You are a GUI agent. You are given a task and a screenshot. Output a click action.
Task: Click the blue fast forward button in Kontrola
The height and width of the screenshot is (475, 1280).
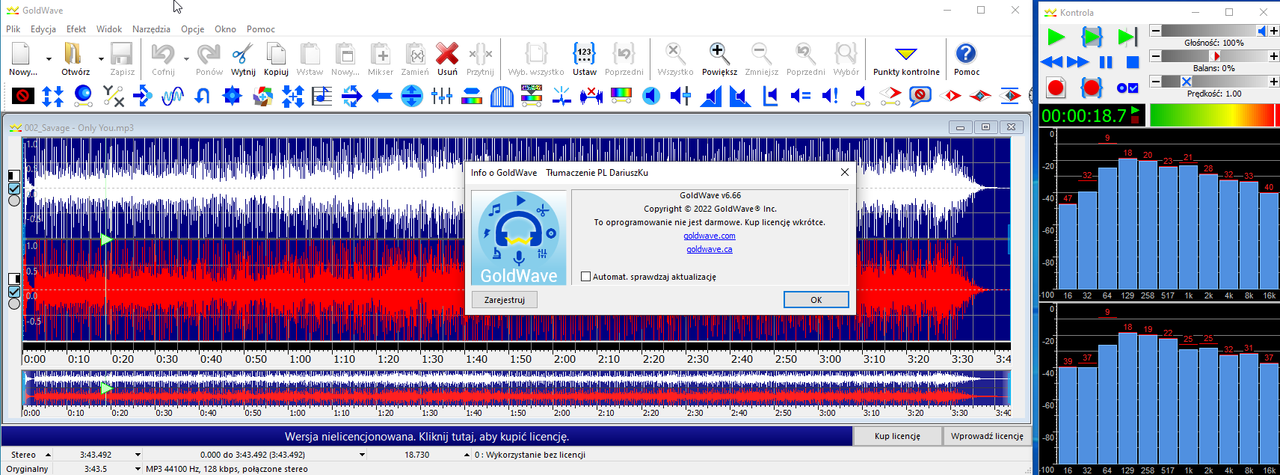[x=1078, y=62]
